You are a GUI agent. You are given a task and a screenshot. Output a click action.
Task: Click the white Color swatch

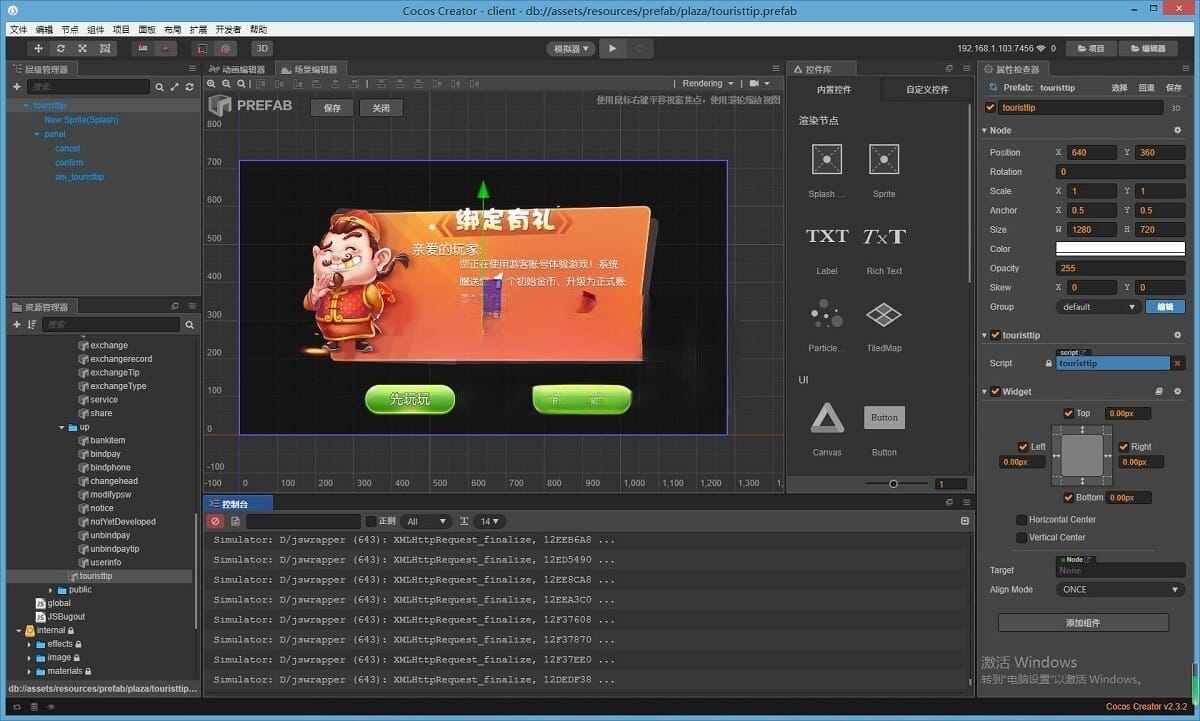pyautogui.click(x=1120, y=249)
